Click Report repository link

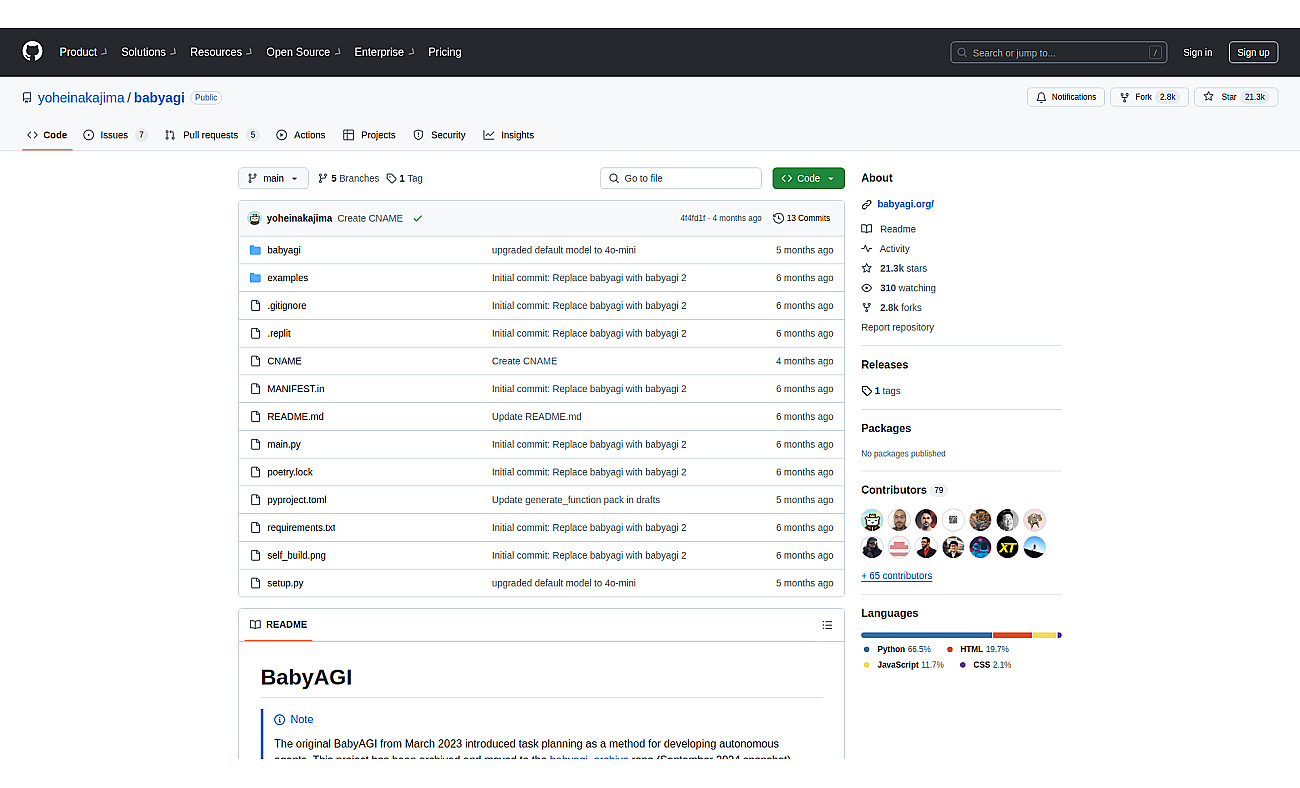[897, 327]
